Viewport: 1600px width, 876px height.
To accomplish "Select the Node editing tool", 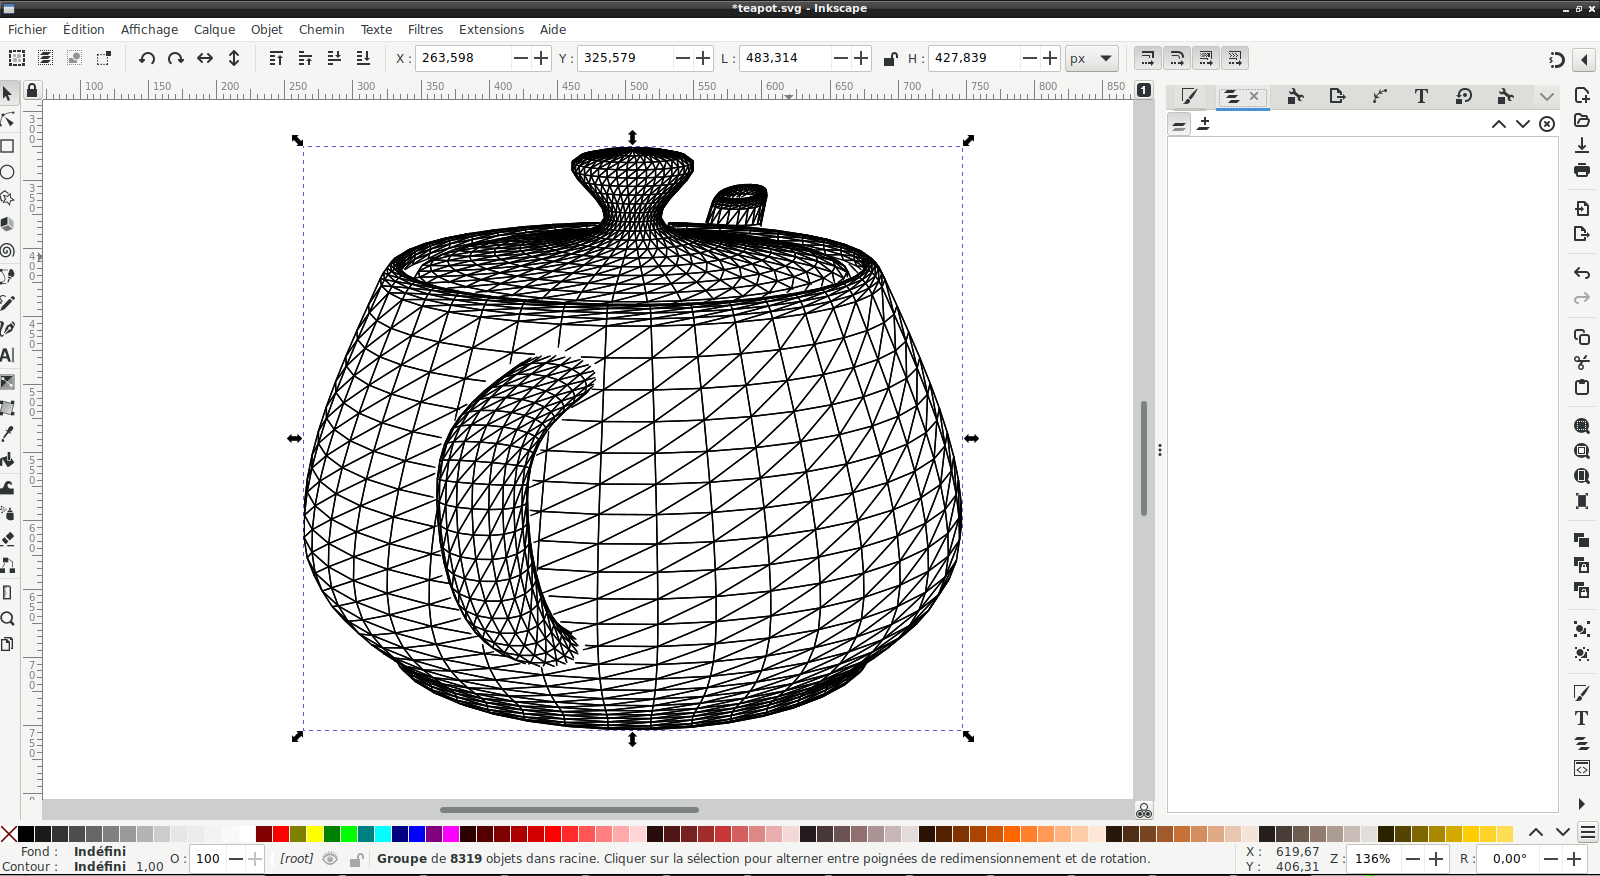I will pyautogui.click(x=8, y=120).
